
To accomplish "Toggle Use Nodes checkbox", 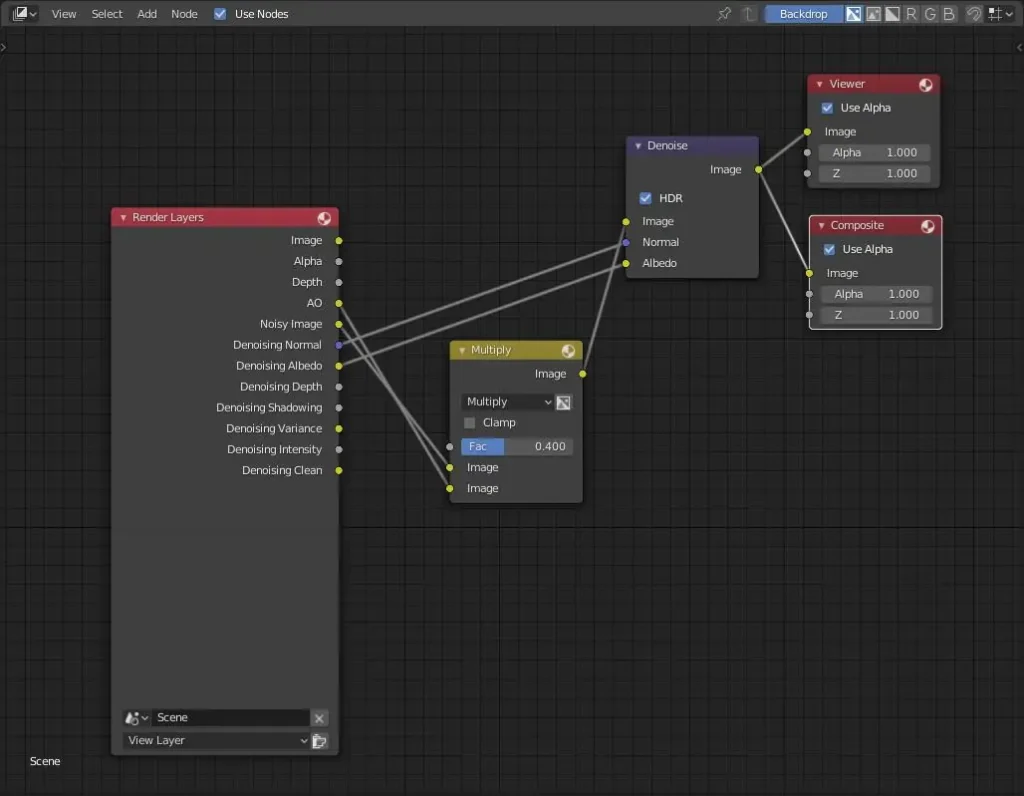I will 220,14.
